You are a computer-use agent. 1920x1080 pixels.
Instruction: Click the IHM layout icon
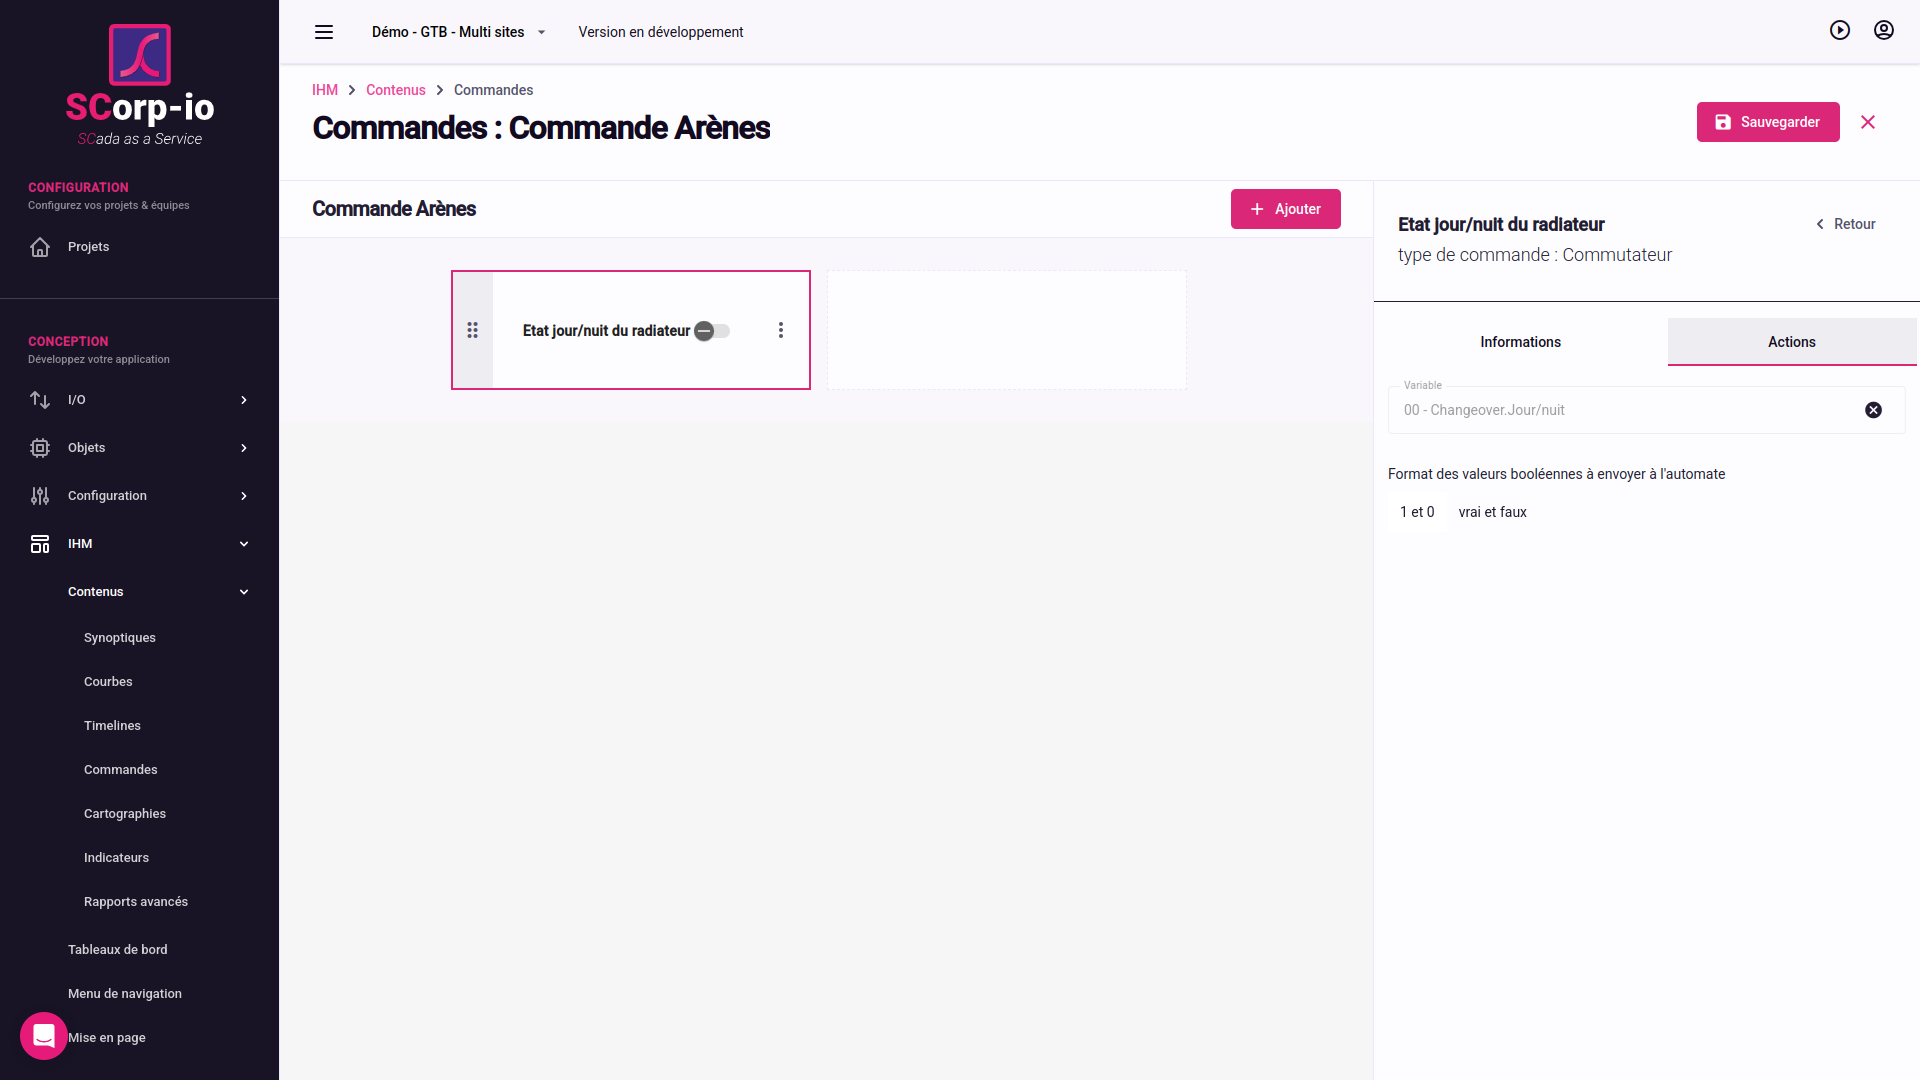(40, 544)
